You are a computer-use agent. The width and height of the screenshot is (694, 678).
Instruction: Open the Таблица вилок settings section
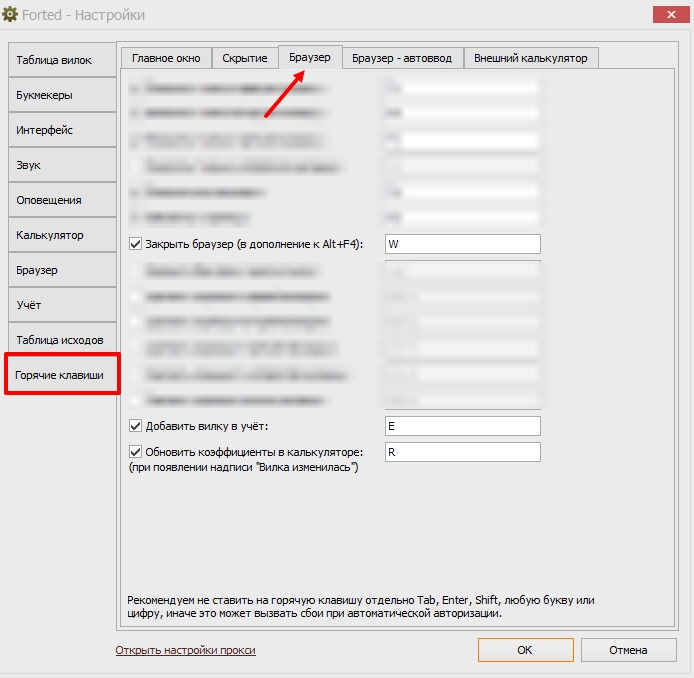point(62,60)
